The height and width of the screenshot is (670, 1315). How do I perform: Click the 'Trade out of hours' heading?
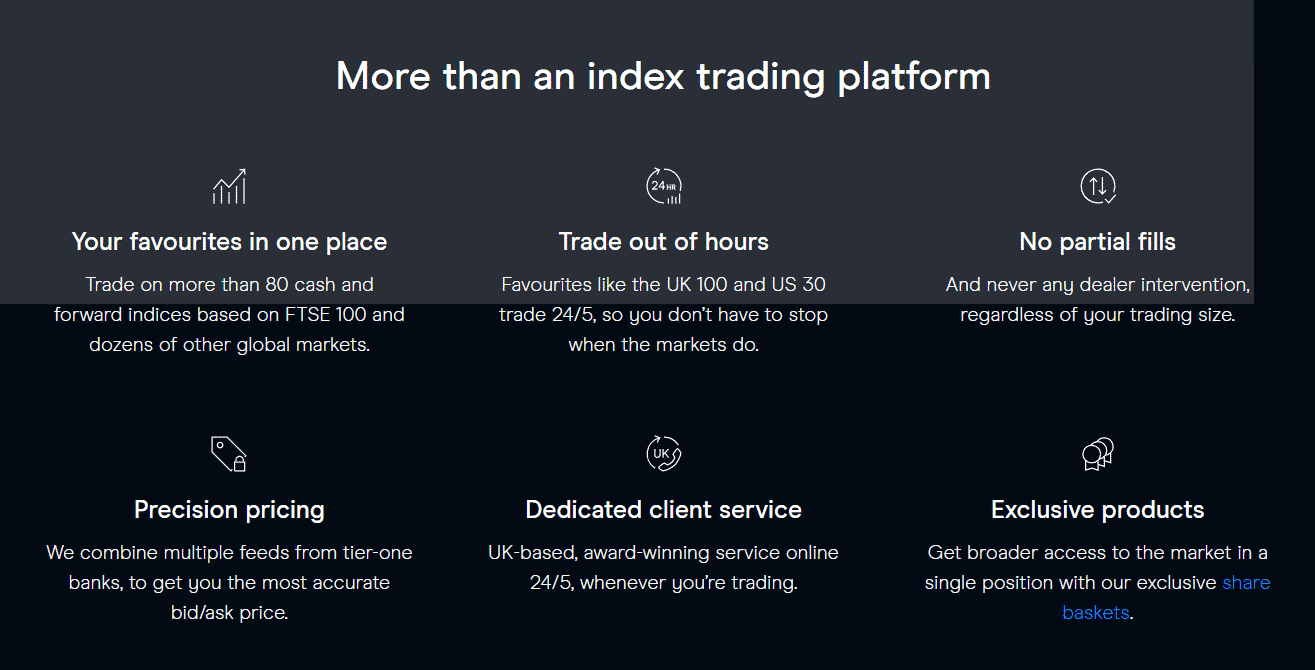[x=664, y=242]
